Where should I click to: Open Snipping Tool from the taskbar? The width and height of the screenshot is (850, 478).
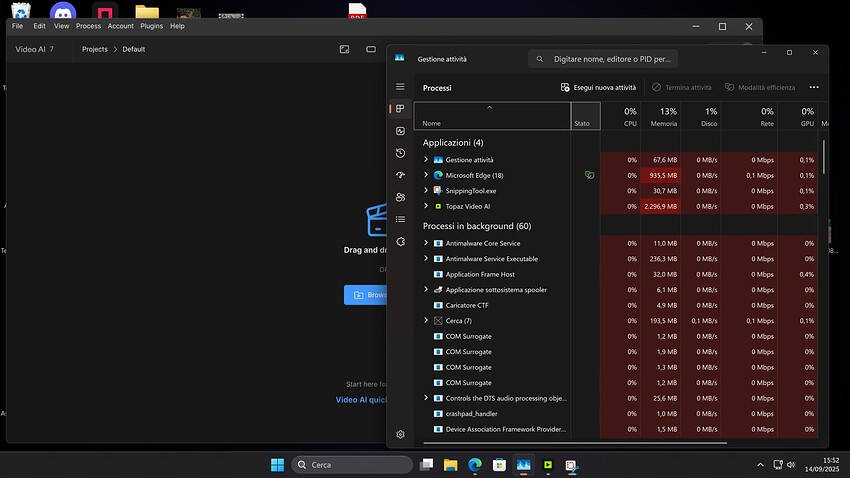coord(571,465)
